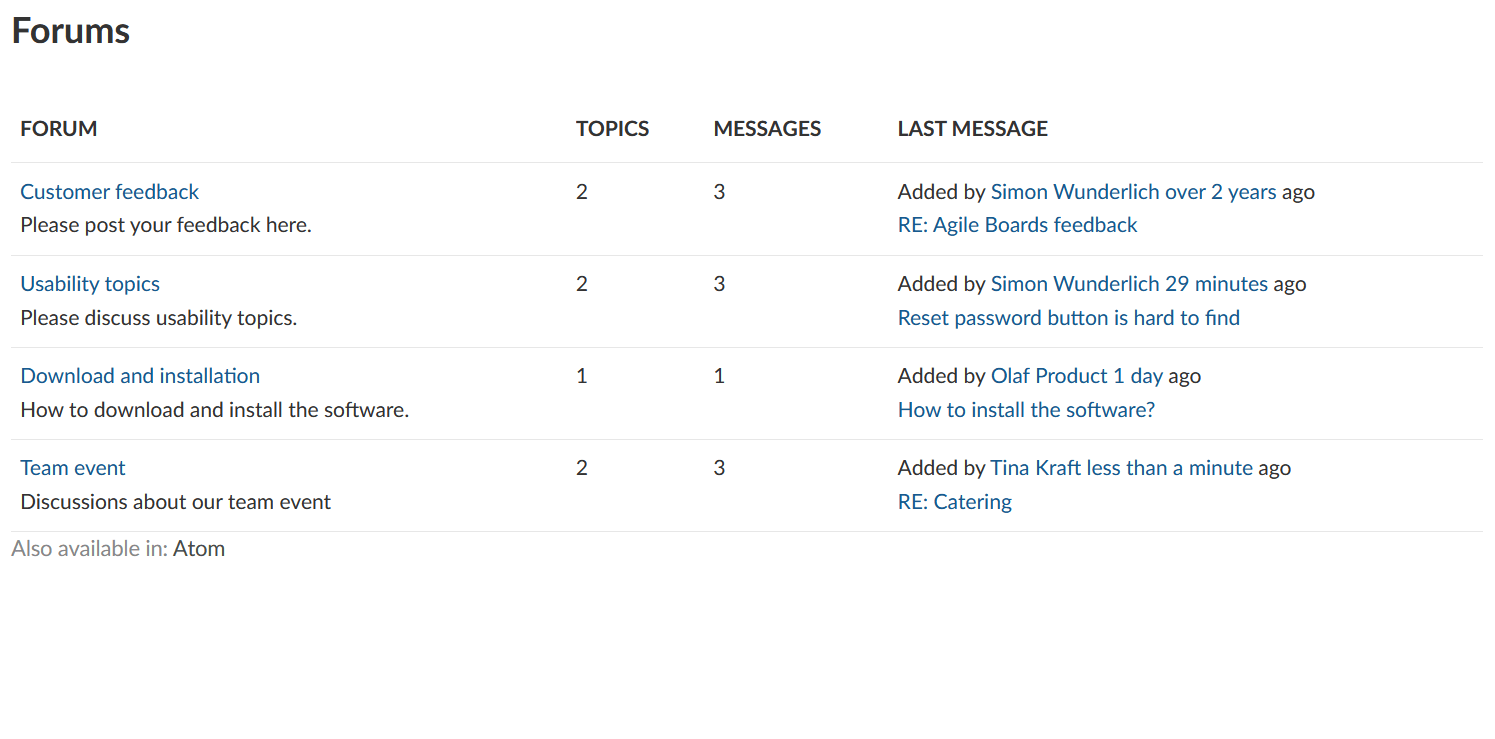Sort by the LAST MESSAGE column header
Screen dimensions: 1495x739
[x=972, y=128]
